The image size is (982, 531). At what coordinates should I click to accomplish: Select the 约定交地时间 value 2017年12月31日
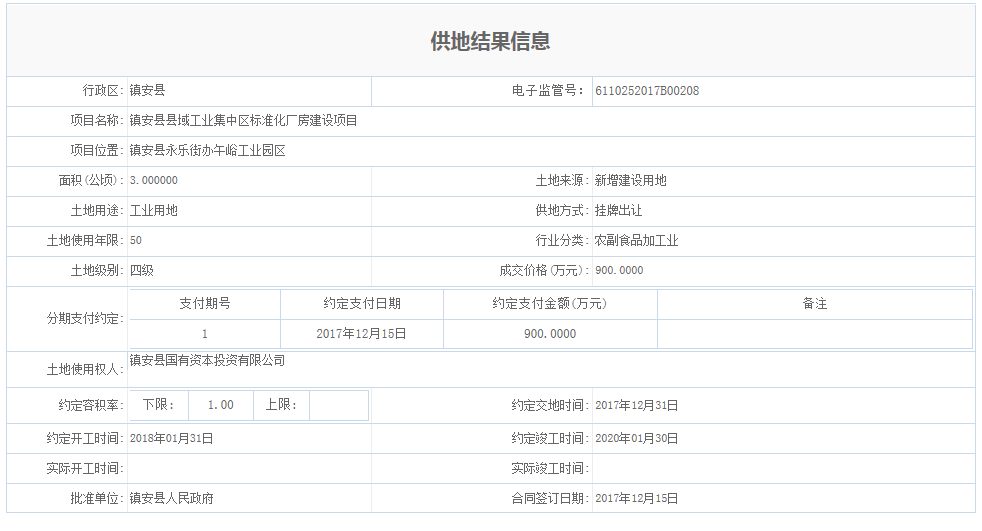(636, 406)
